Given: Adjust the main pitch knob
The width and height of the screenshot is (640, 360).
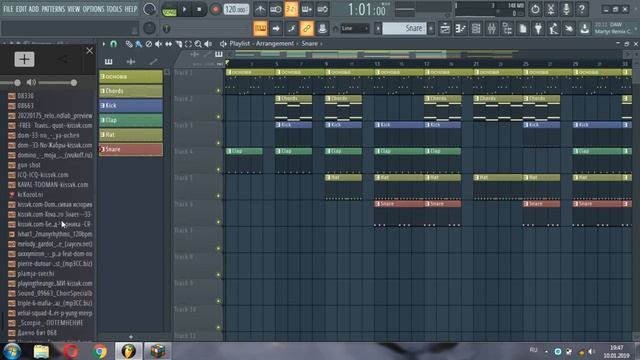Looking at the screenshot, I should [x=149, y=28].
